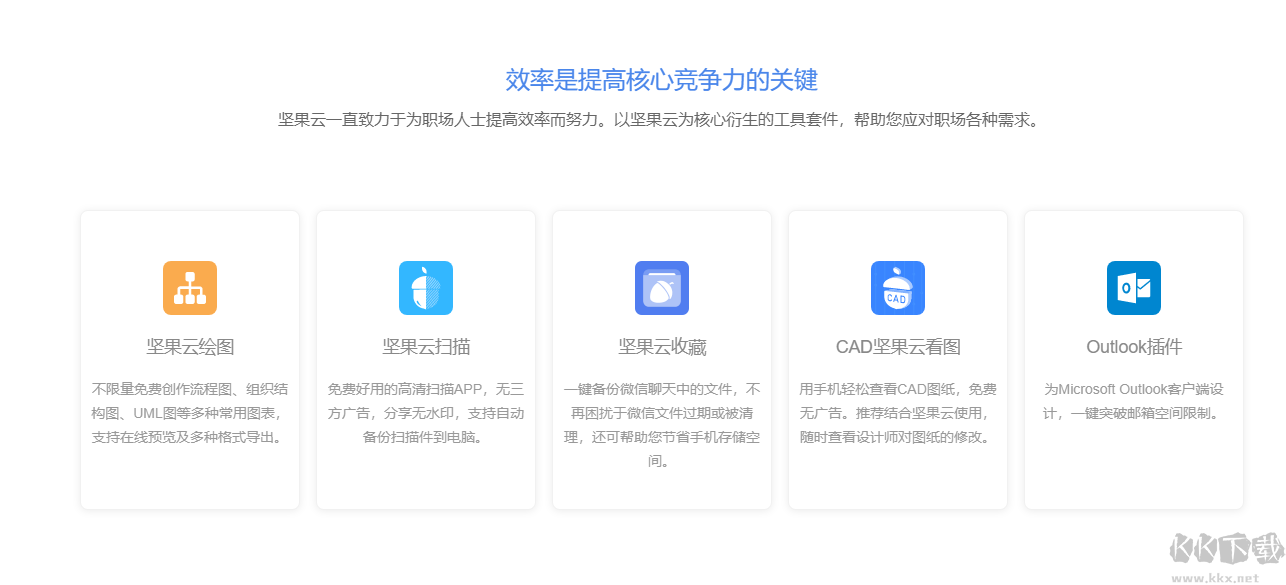Click the Outlook插件 Outlook icon

pyautogui.click(x=1133, y=288)
